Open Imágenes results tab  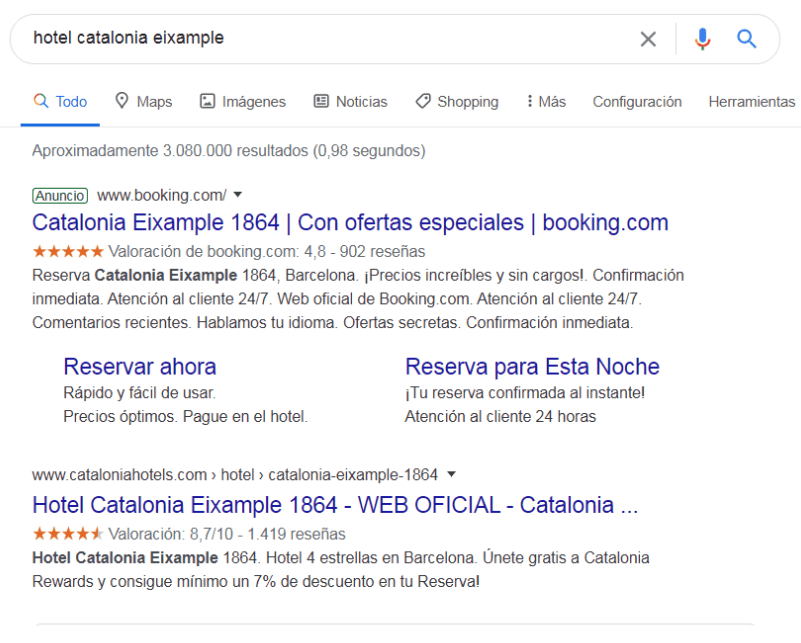[x=243, y=102]
